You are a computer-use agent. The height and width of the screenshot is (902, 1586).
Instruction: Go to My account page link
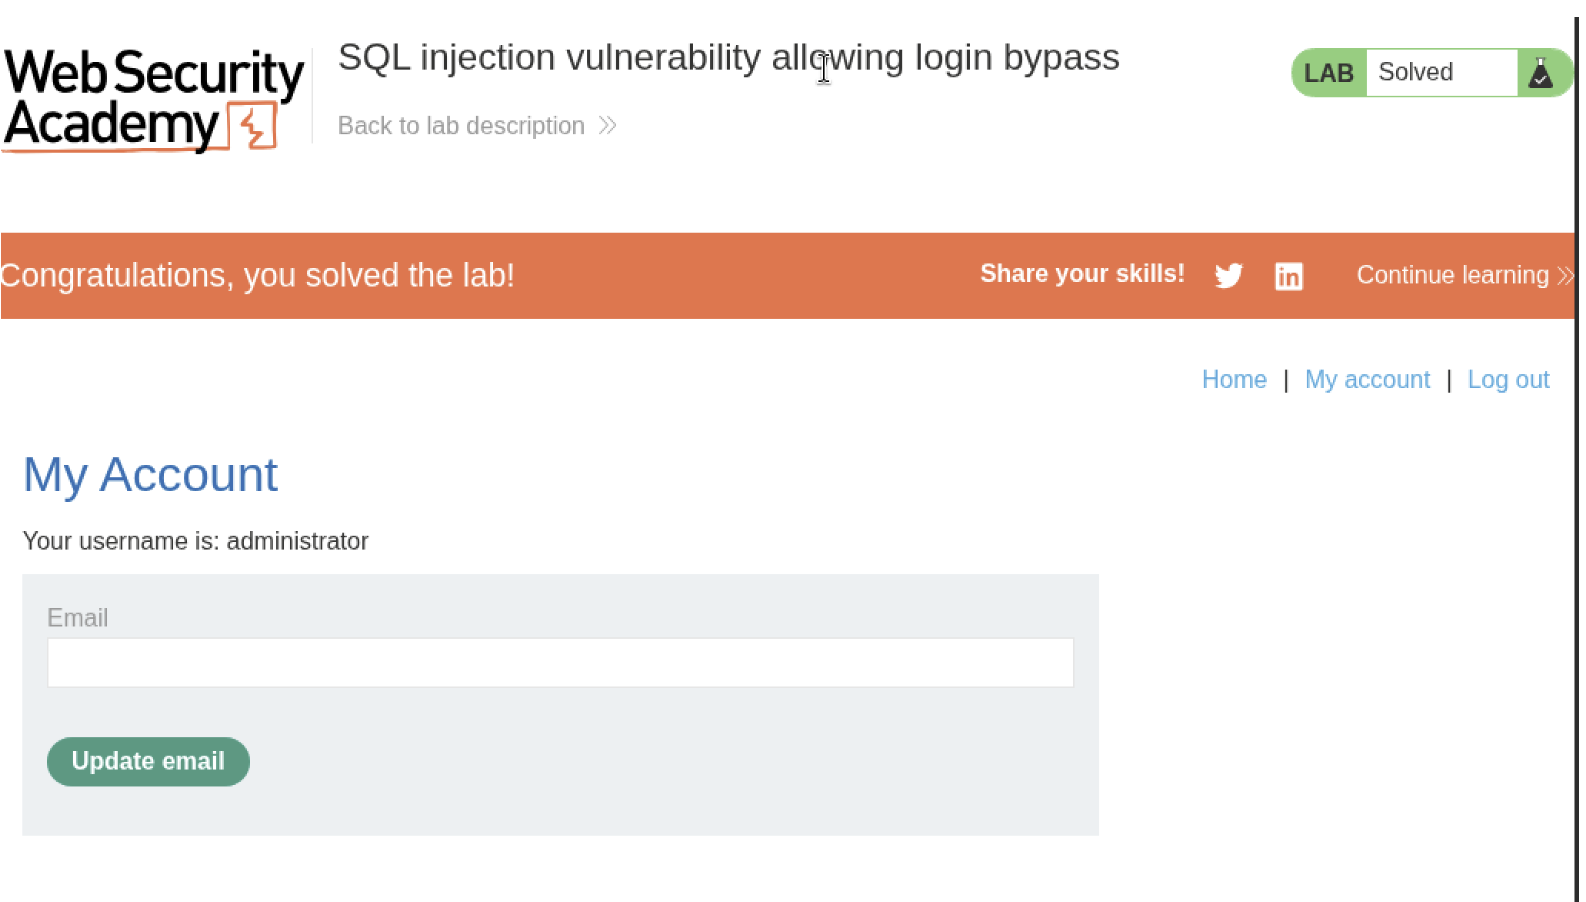click(x=1367, y=380)
